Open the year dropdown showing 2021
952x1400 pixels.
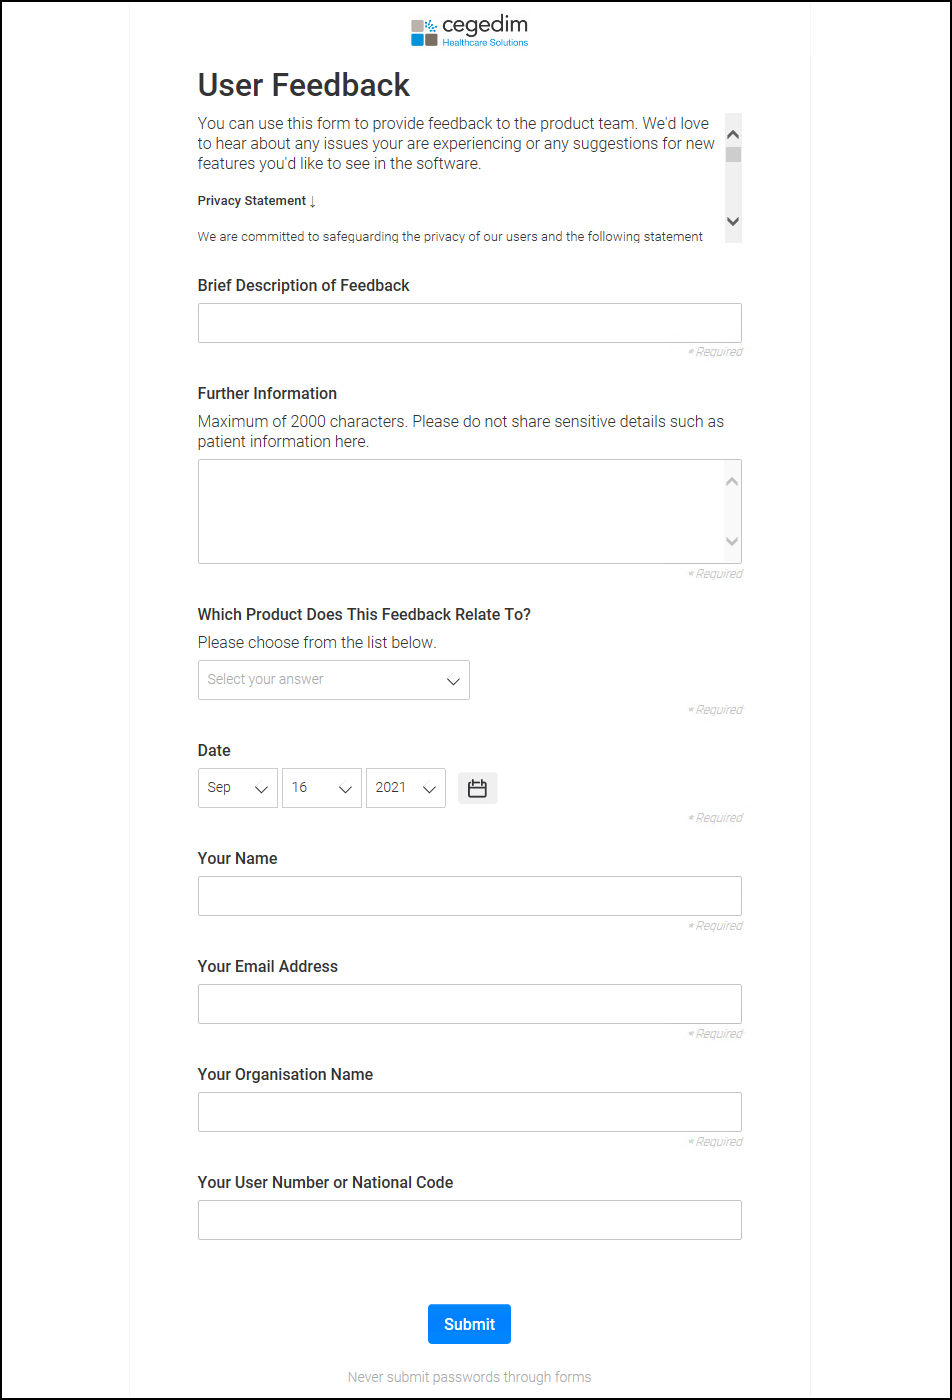pos(406,788)
